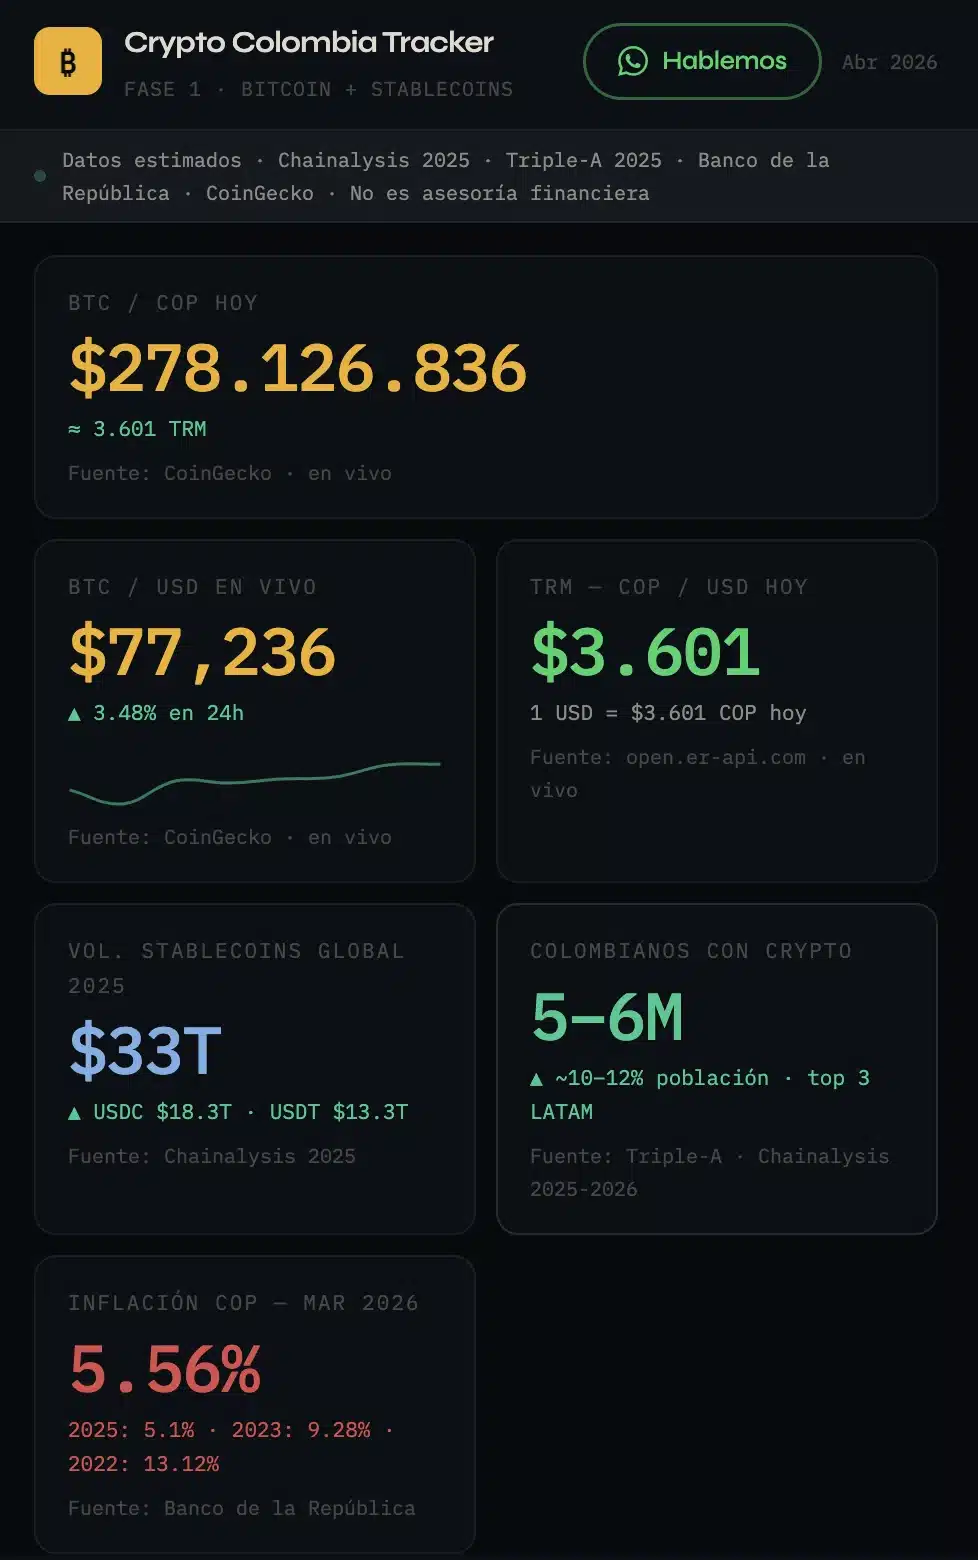Click the green status dot beside the disclaimer

tap(40, 176)
